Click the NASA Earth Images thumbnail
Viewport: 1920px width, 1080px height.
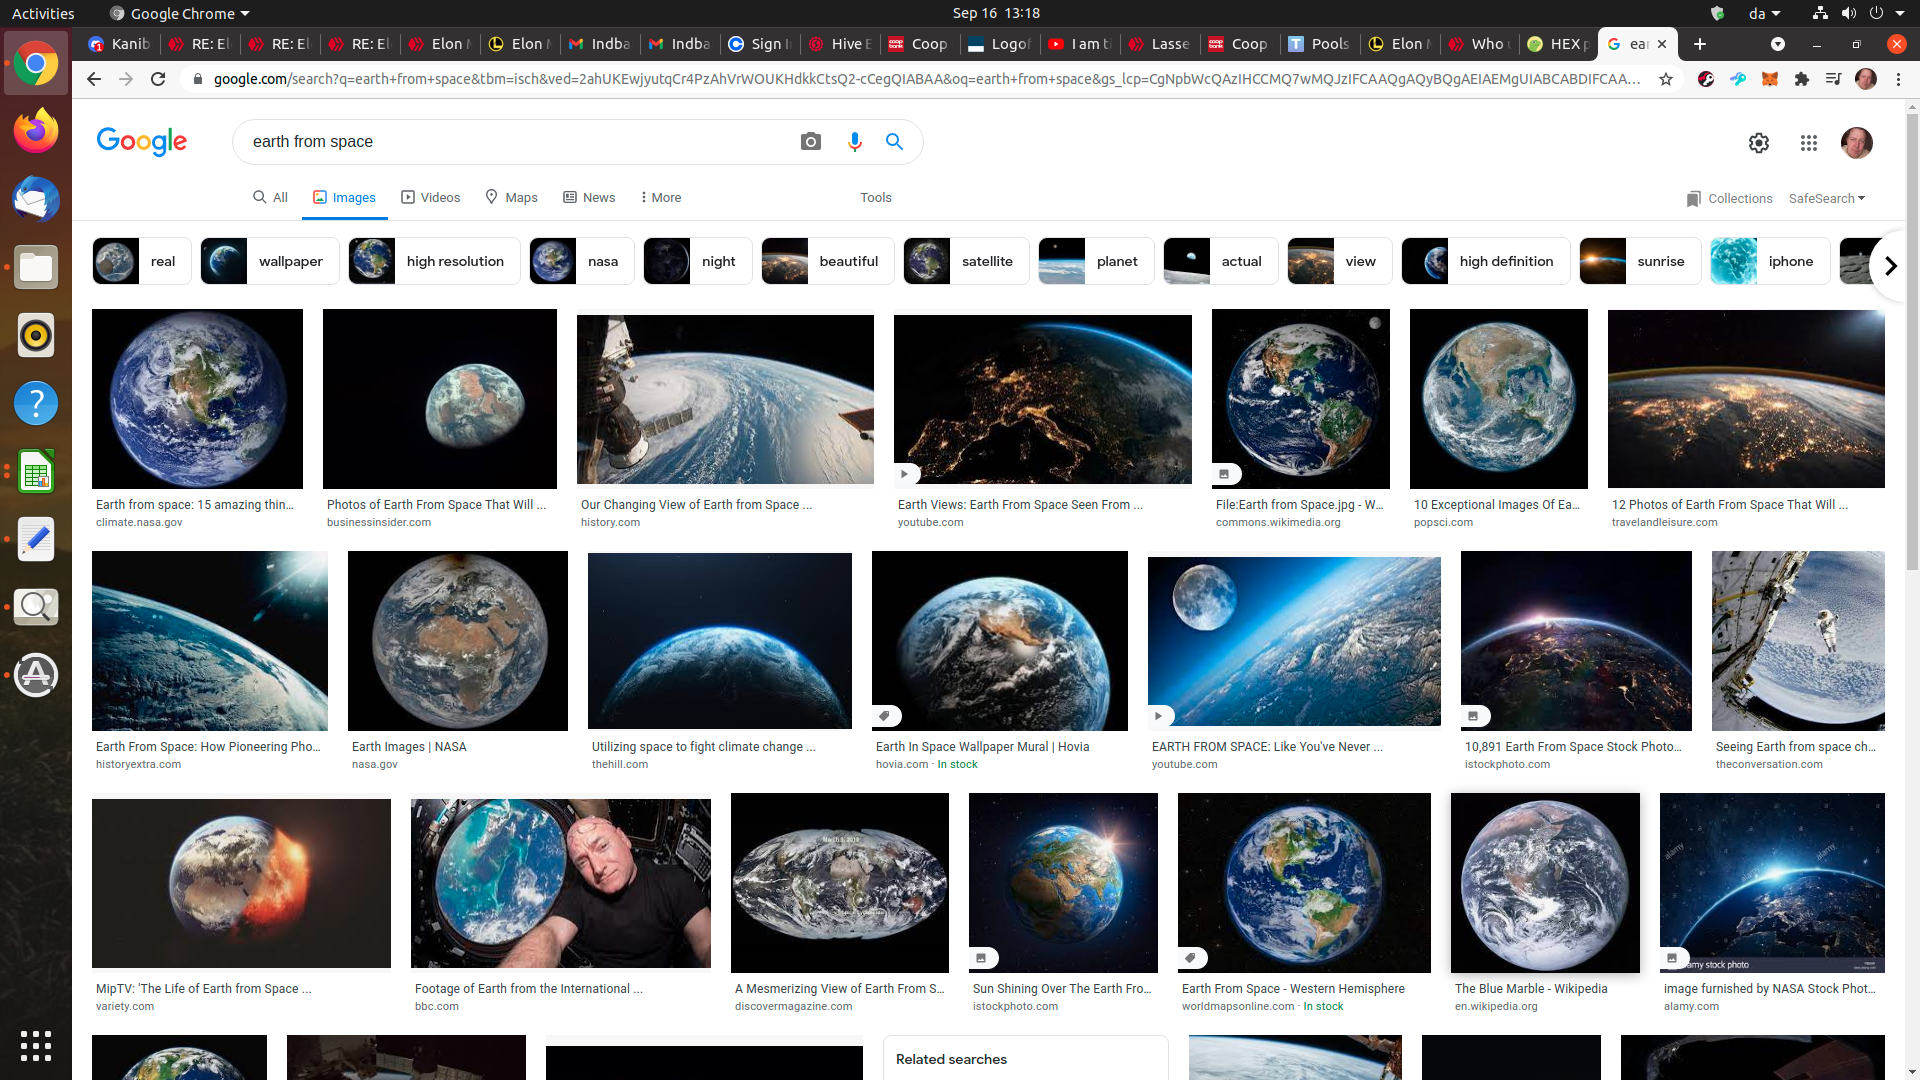click(x=458, y=641)
